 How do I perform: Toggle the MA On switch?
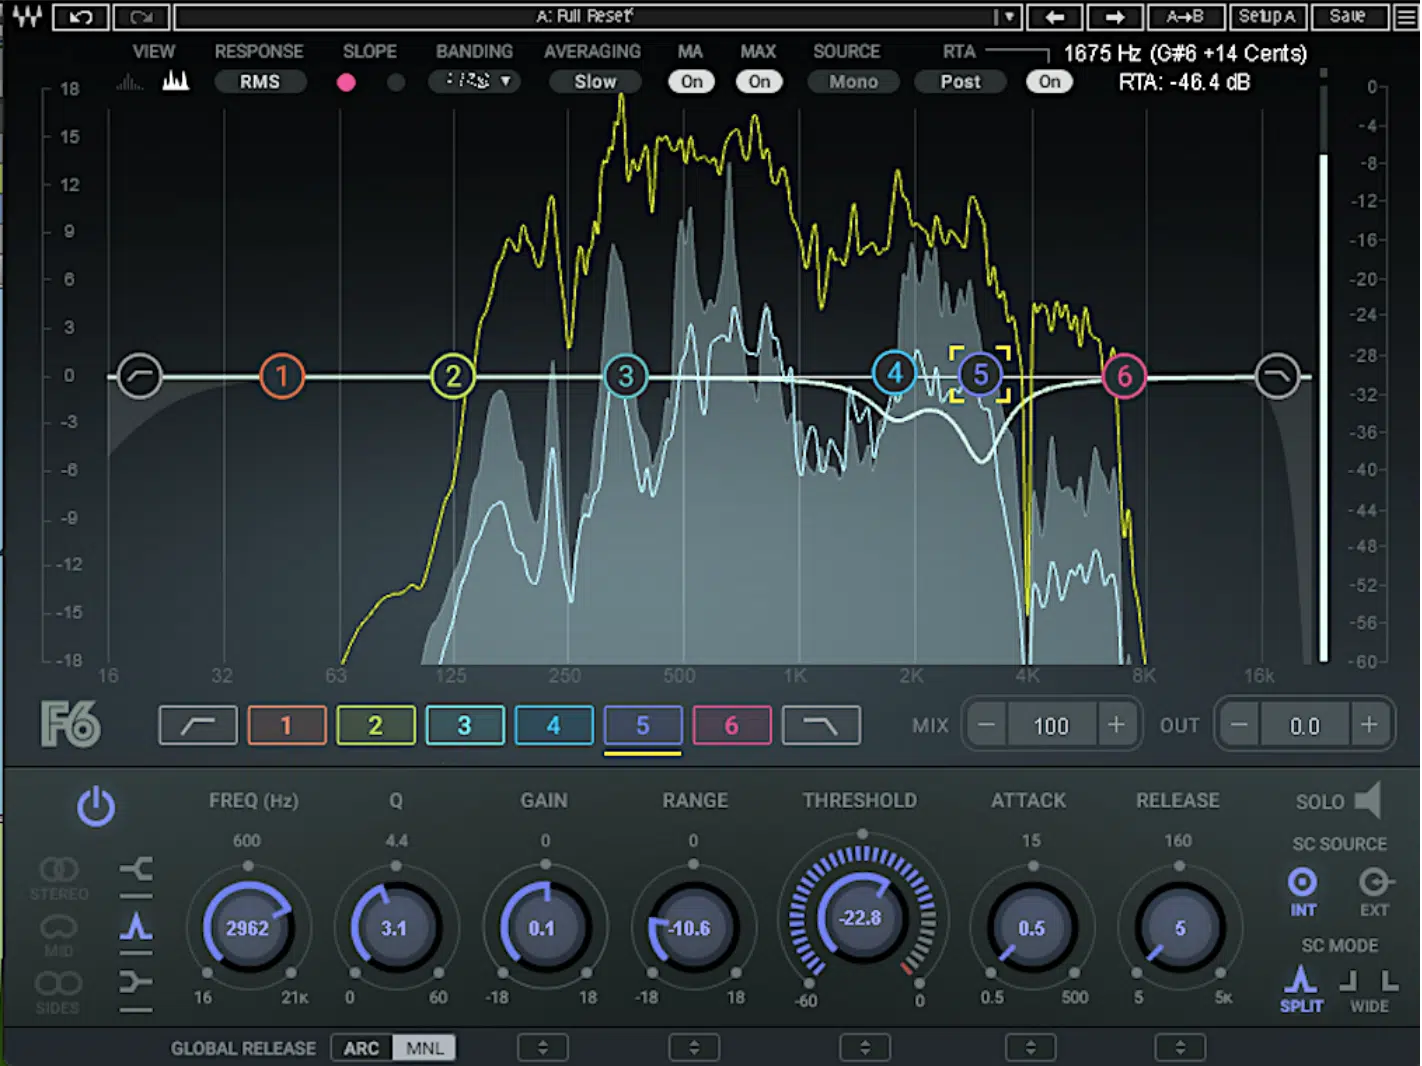point(692,82)
